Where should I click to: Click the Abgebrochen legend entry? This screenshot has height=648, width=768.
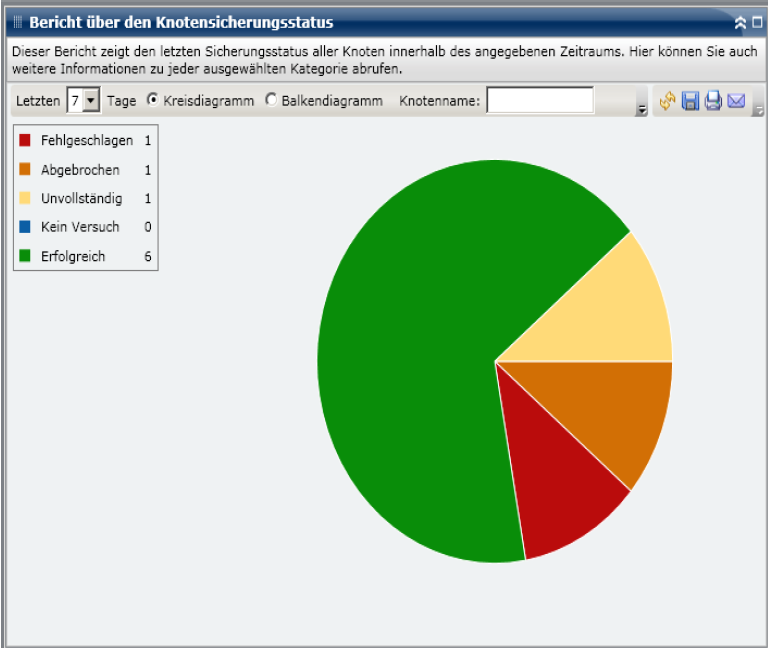pos(80,170)
